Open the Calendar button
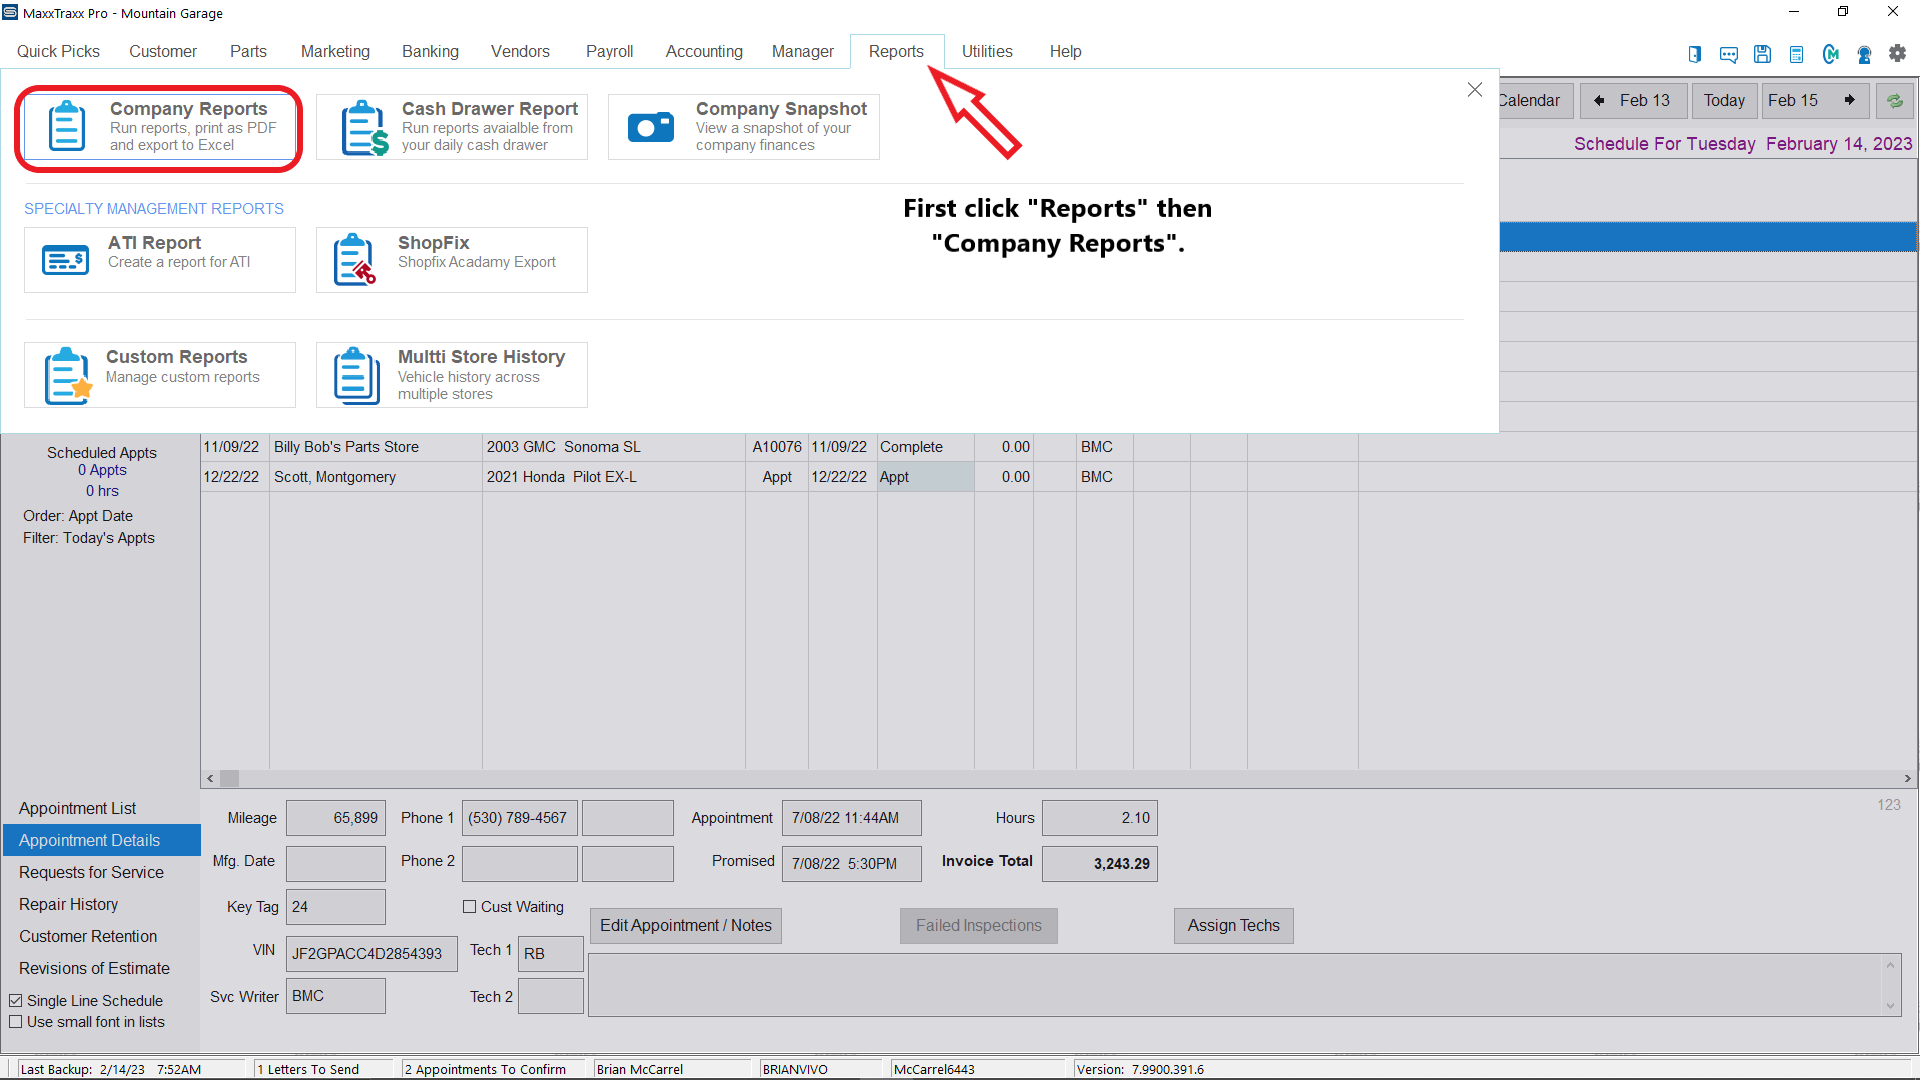The image size is (1920, 1080). click(x=1535, y=101)
